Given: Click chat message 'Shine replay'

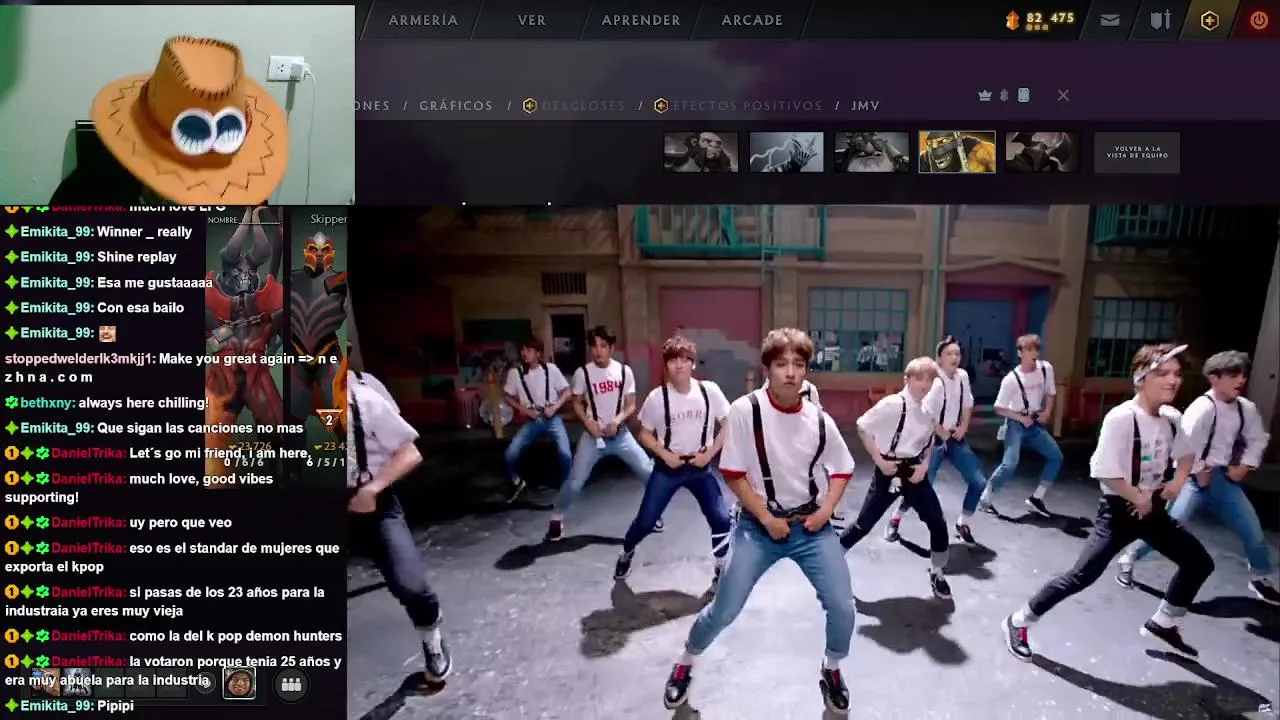Looking at the screenshot, I should point(137,257).
